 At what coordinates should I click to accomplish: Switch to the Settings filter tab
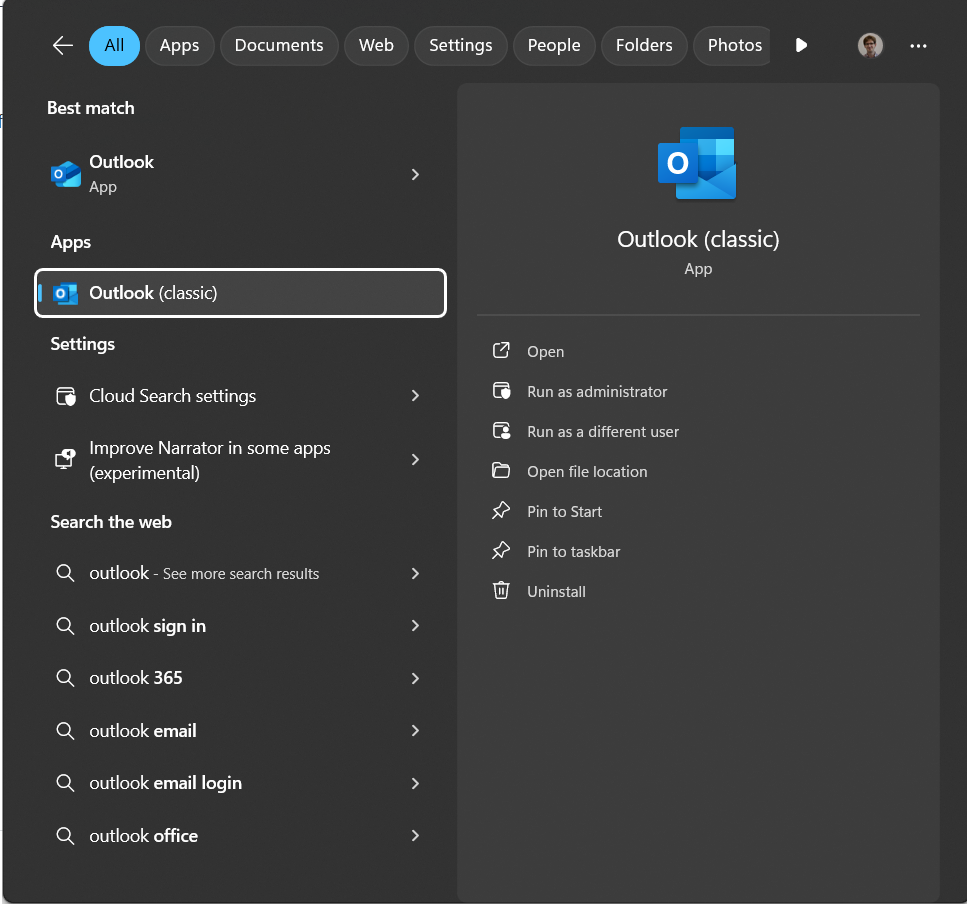[x=461, y=46]
